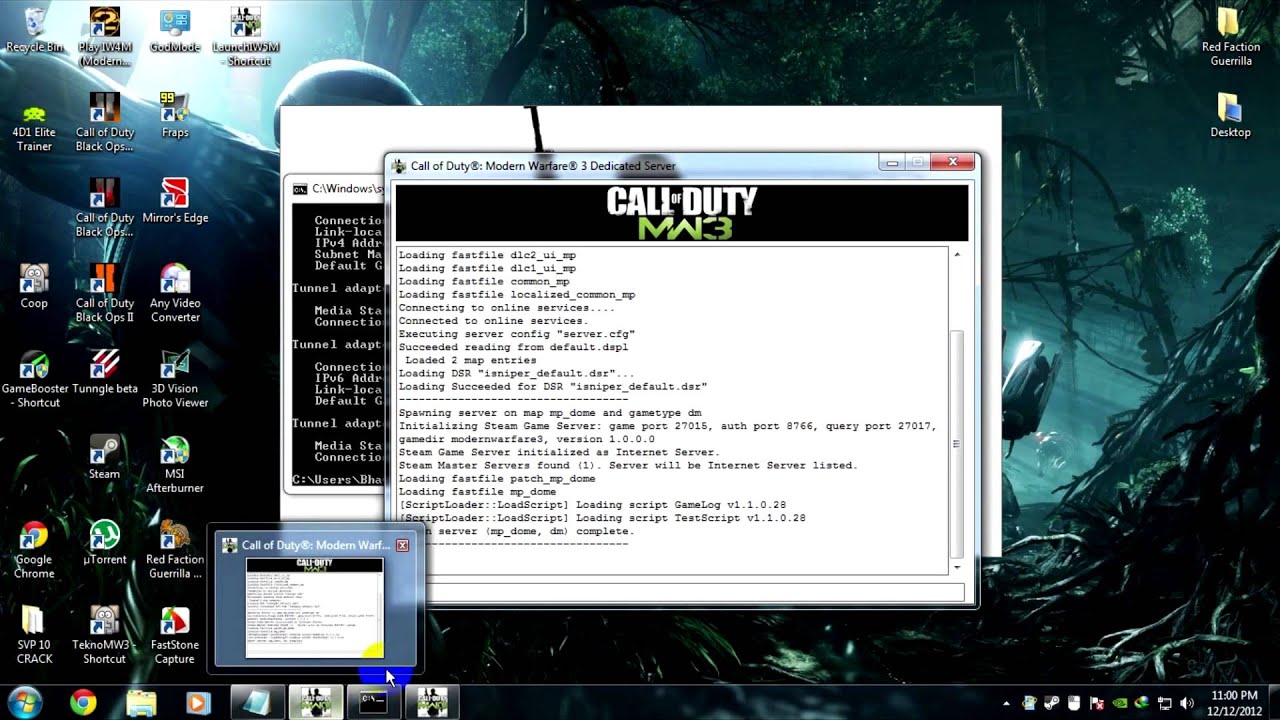This screenshot has height=720, width=1280.
Task: Select the Desktop folder icon at right
Action: coord(1231,116)
